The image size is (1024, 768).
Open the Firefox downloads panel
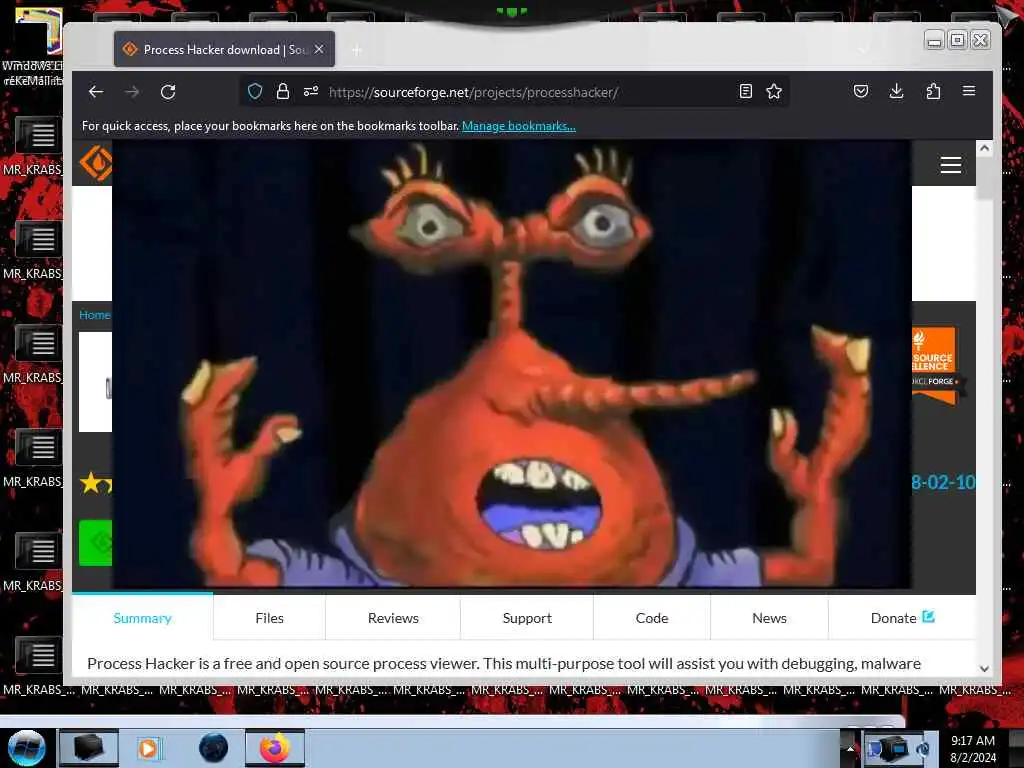coord(897,91)
